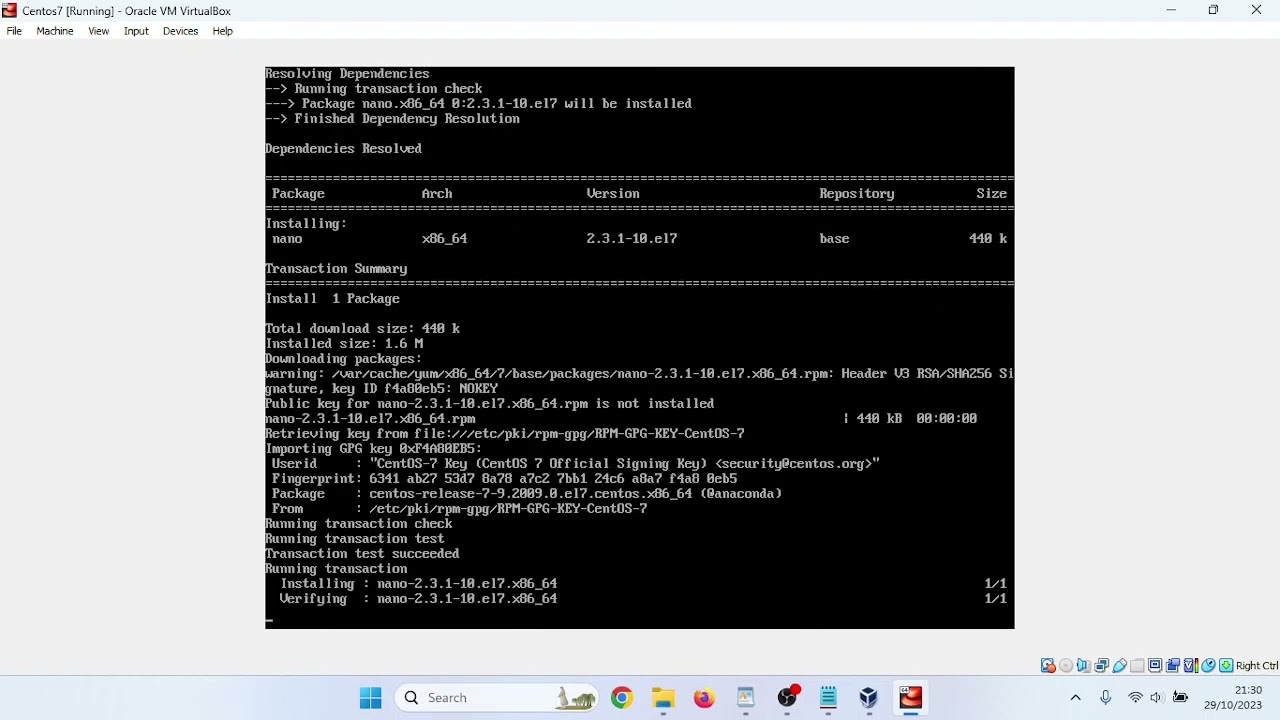This screenshot has height=720, width=1280.
Task: Click the hard disk activity status icon
Action: (x=1048, y=665)
